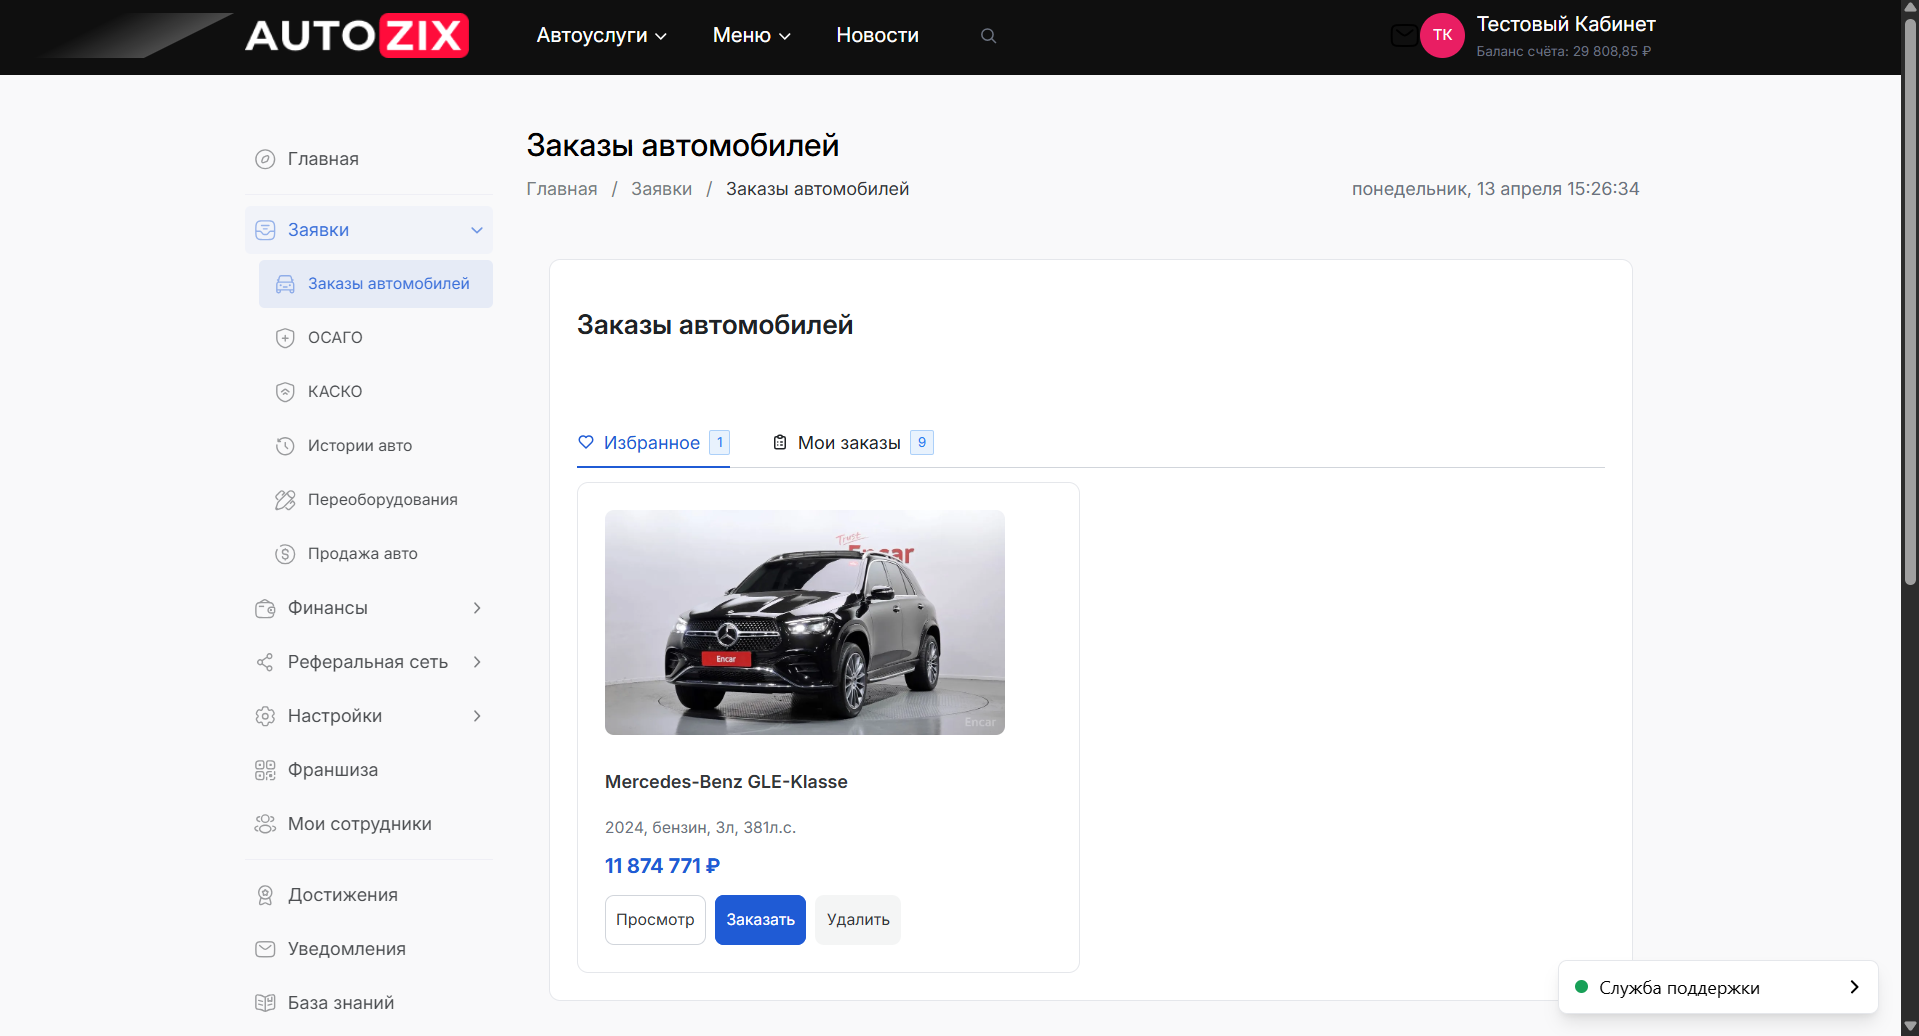Click the Уведомления envelope icon
This screenshot has height=1036, width=1919.
coord(265,949)
